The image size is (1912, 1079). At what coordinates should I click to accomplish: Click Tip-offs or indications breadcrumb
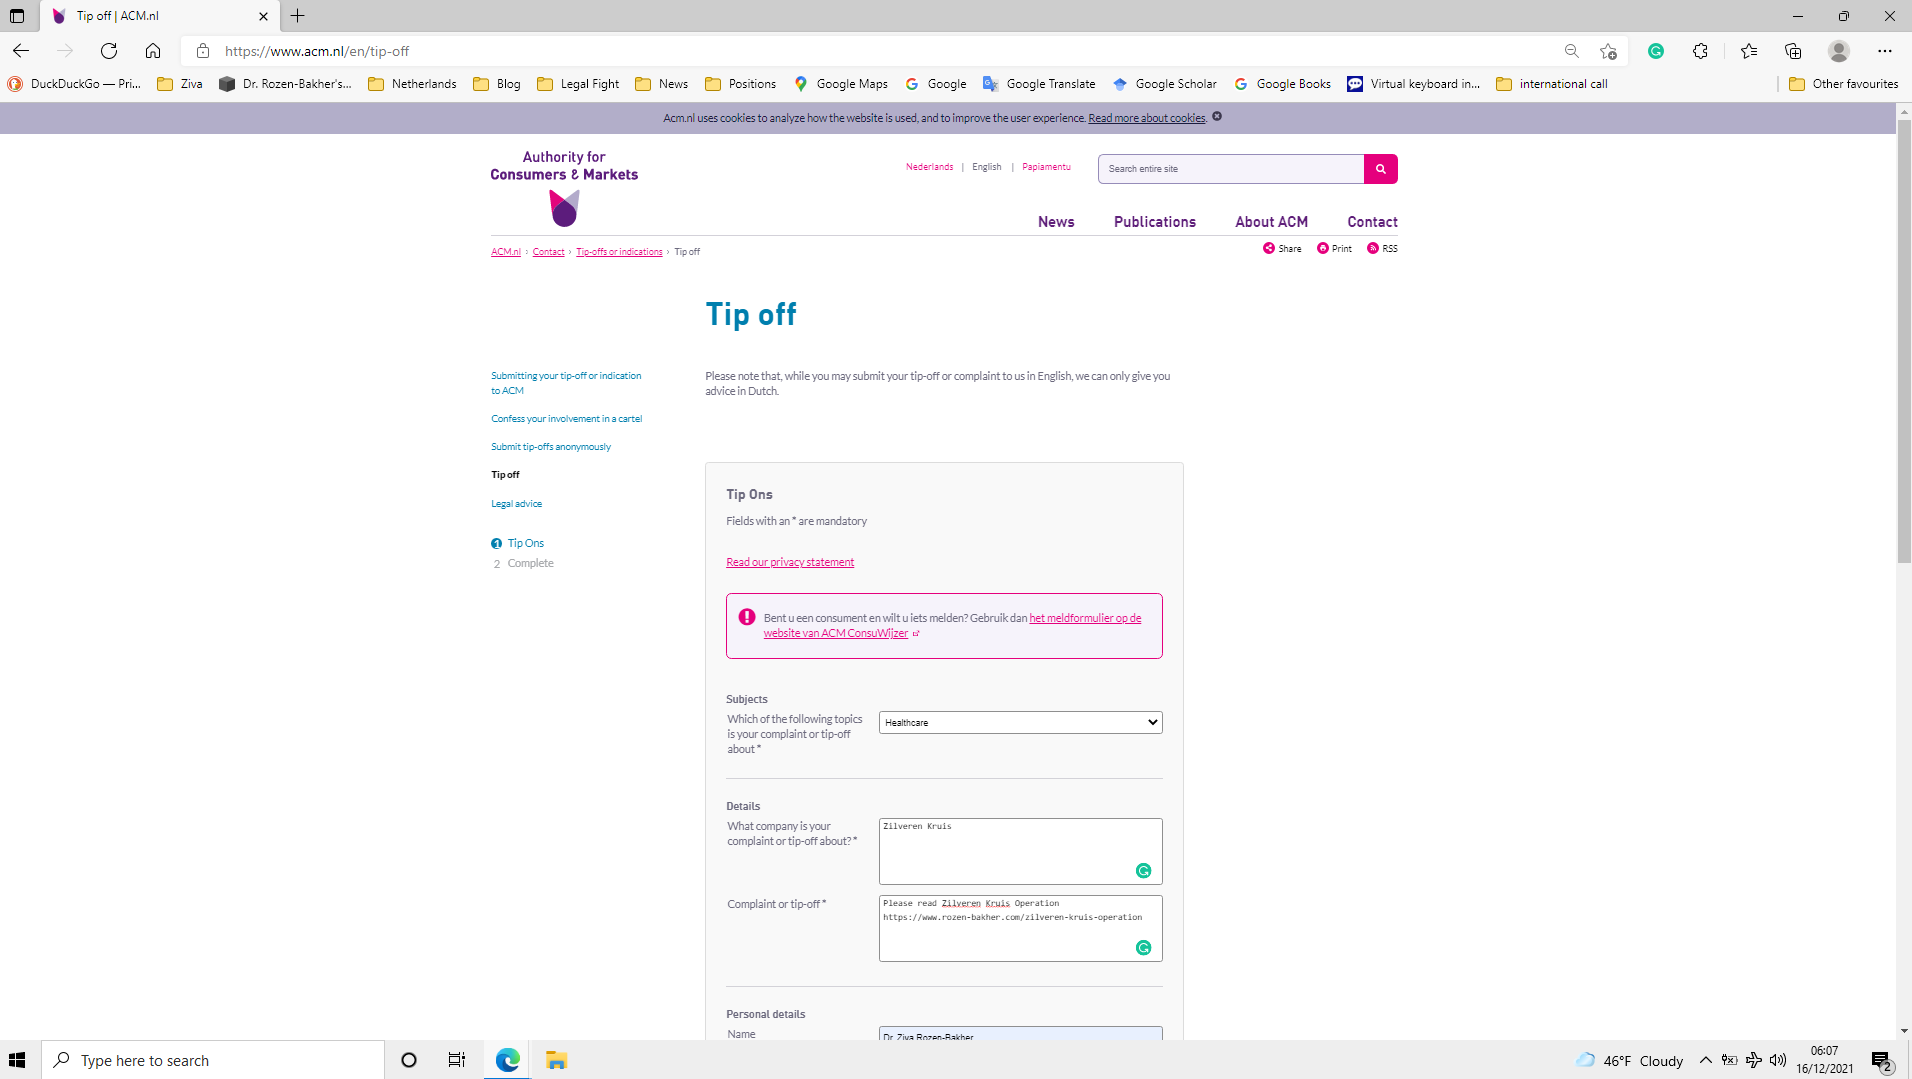[x=619, y=252]
